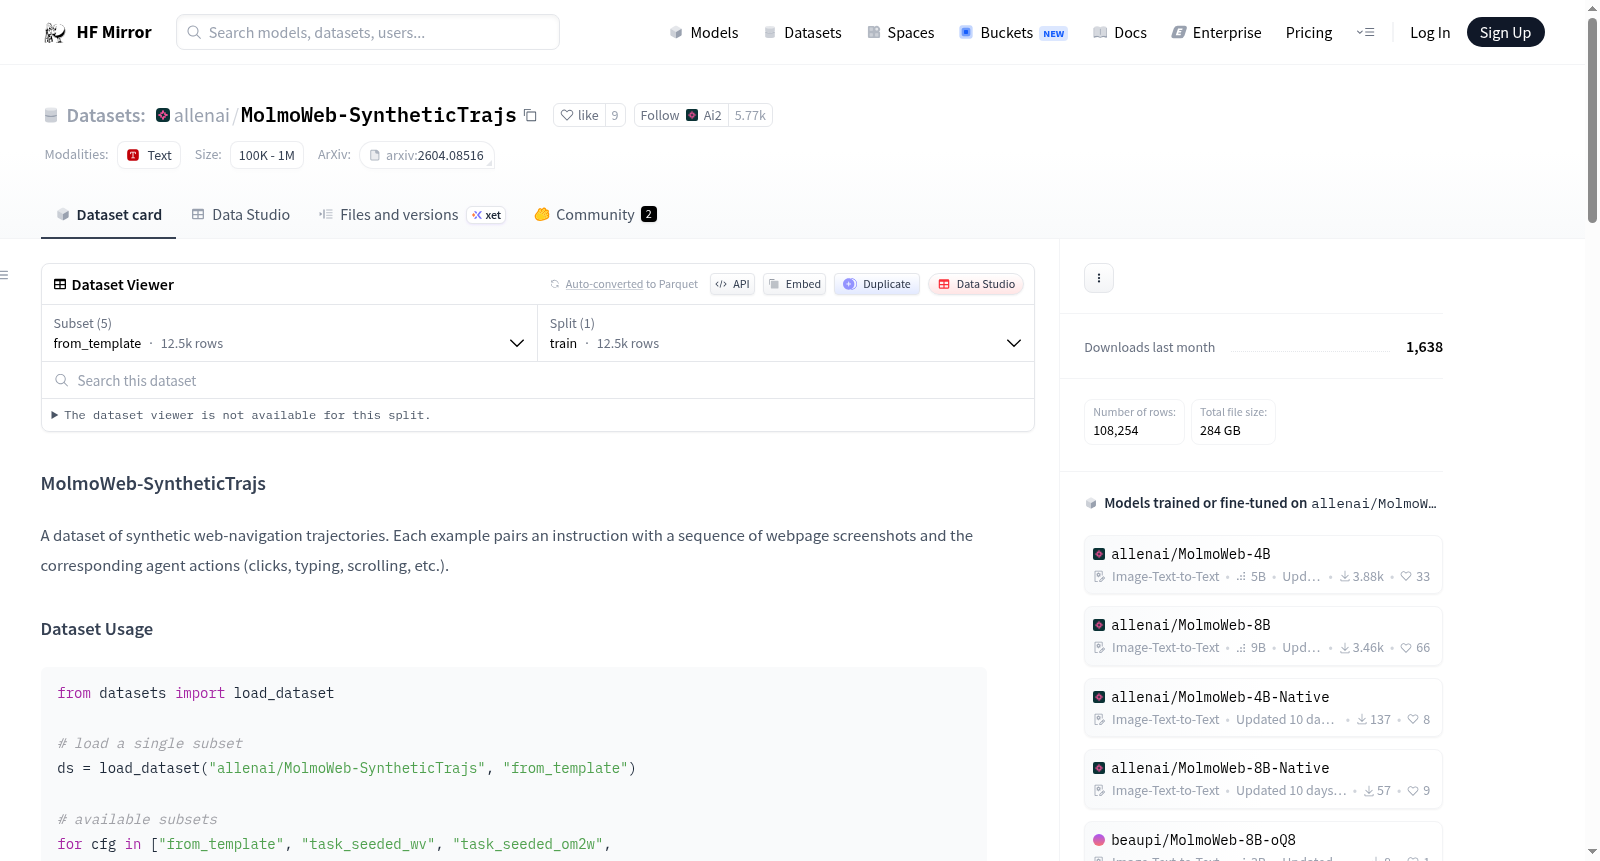Screen dimensions: 1600x861
Task: Open the beaupi/MolmoWeb-8B-oQ8 model card
Action: tap(1263, 842)
